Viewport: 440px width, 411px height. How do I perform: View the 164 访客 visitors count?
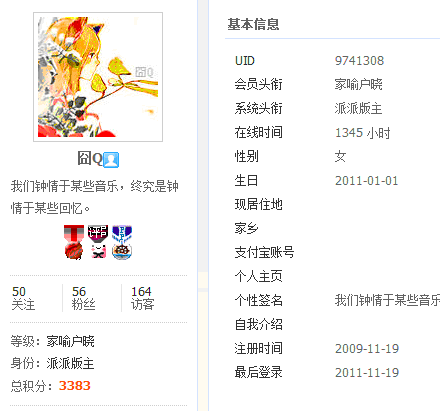(x=142, y=298)
